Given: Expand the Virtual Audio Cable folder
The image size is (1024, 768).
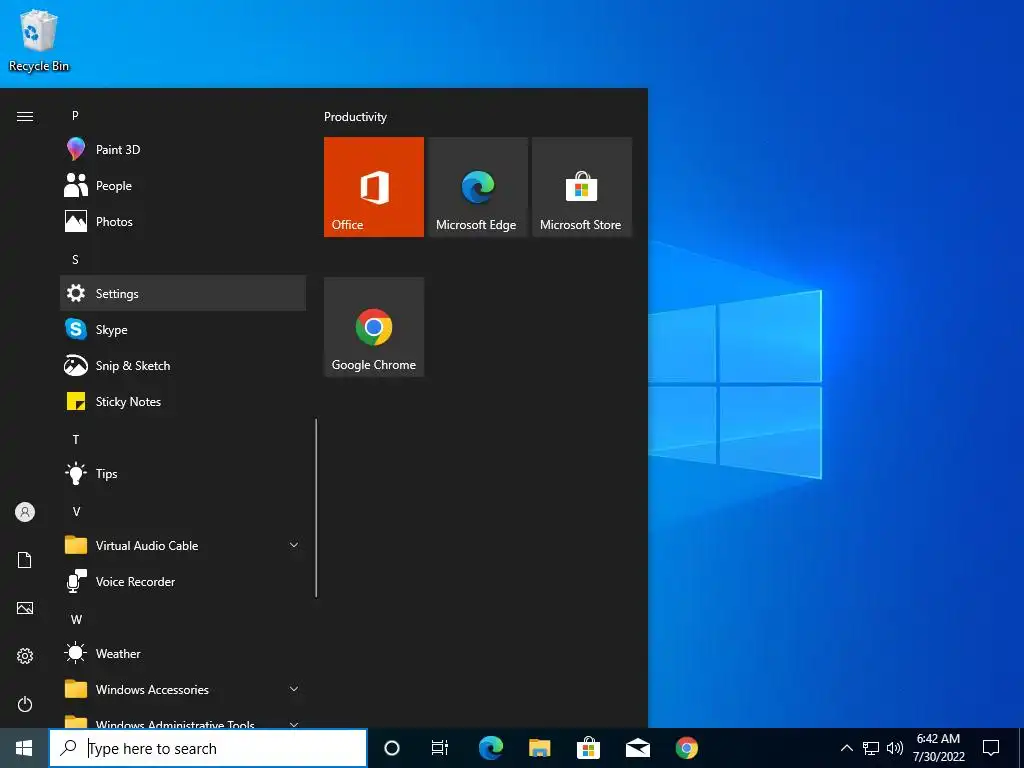Looking at the screenshot, I should pyautogui.click(x=183, y=545).
